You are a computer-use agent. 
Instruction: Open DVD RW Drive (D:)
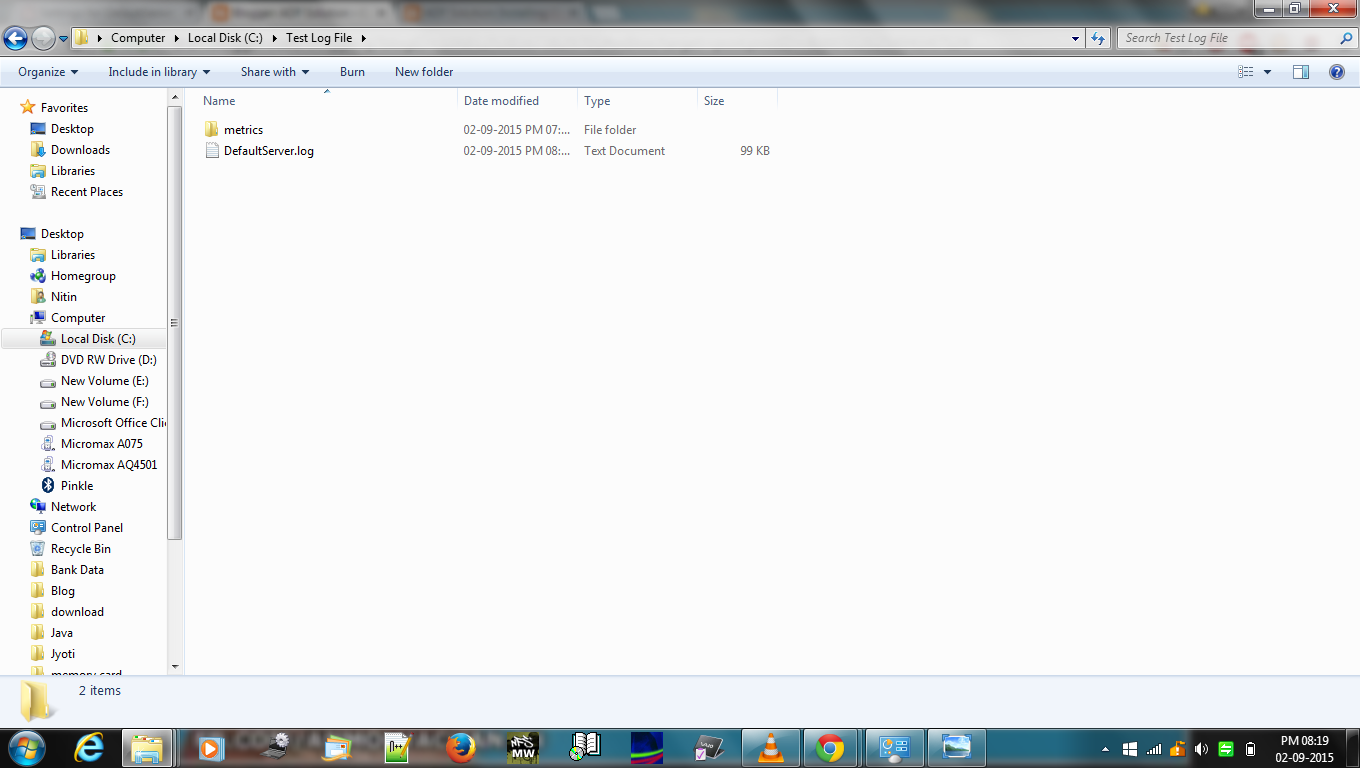click(x=109, y=360)
